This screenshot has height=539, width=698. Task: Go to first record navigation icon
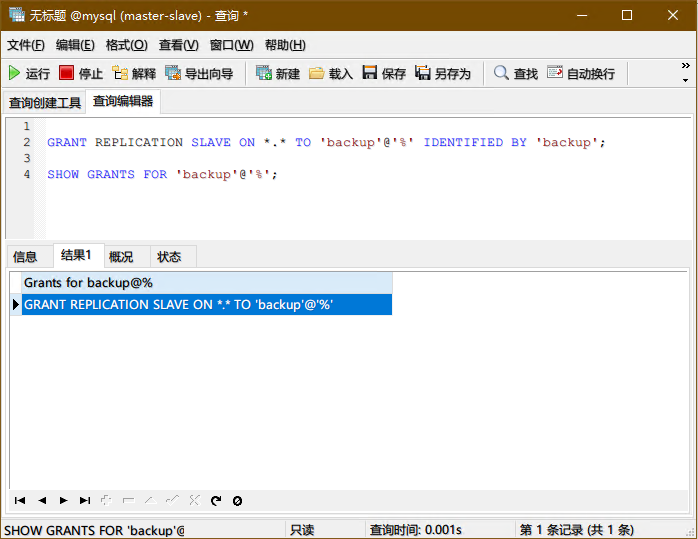coord(20,501)
